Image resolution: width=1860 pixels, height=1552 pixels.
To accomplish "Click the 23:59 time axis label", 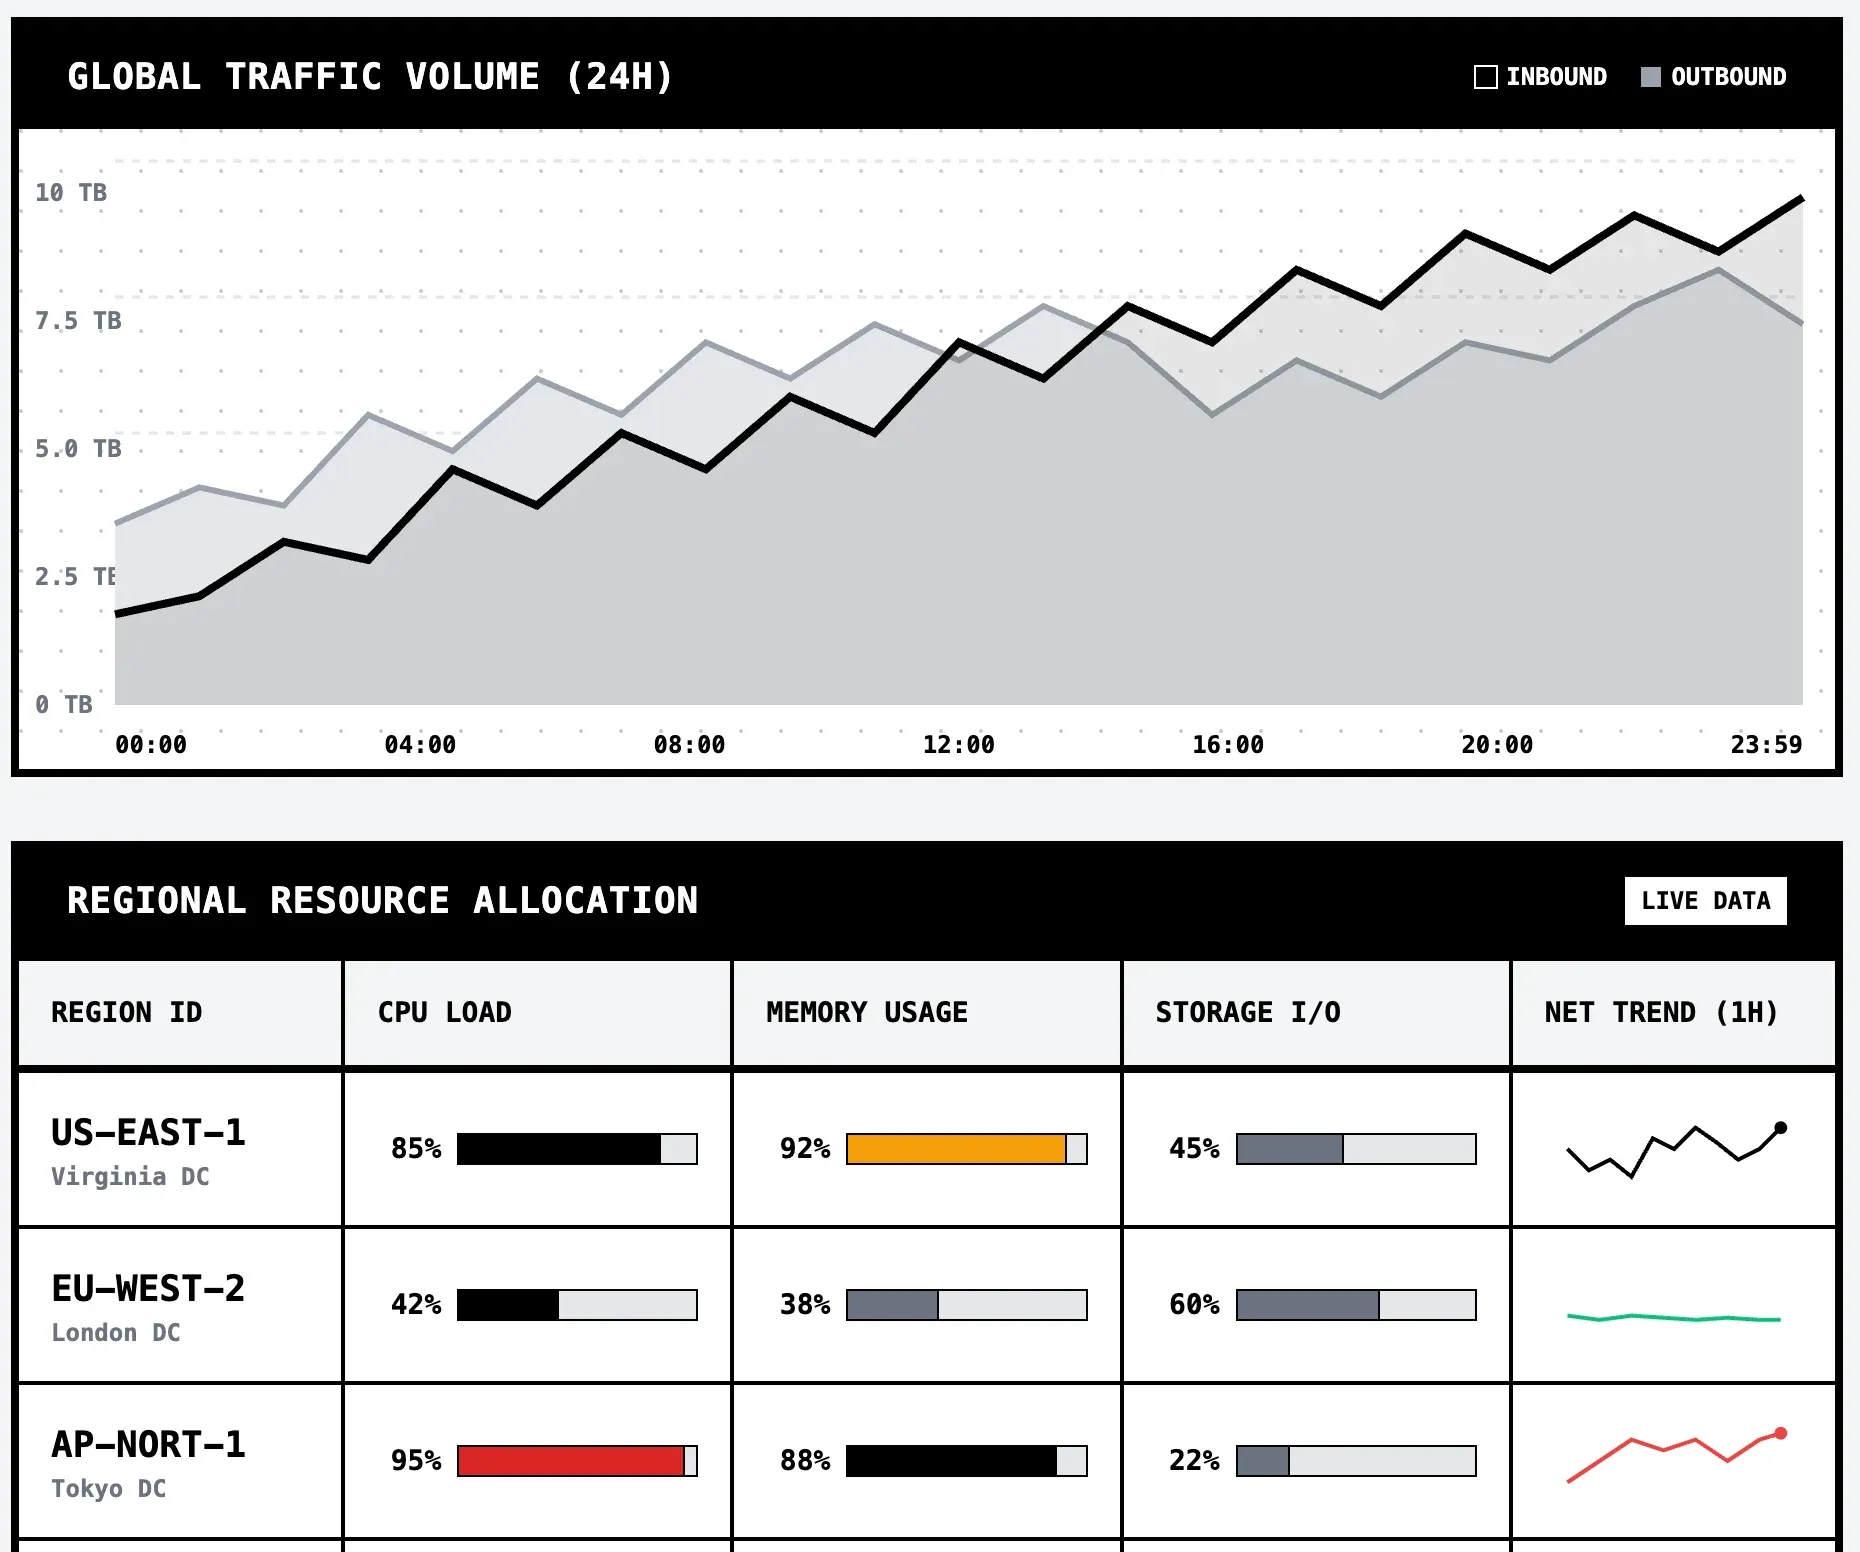I will [1766, 745].
